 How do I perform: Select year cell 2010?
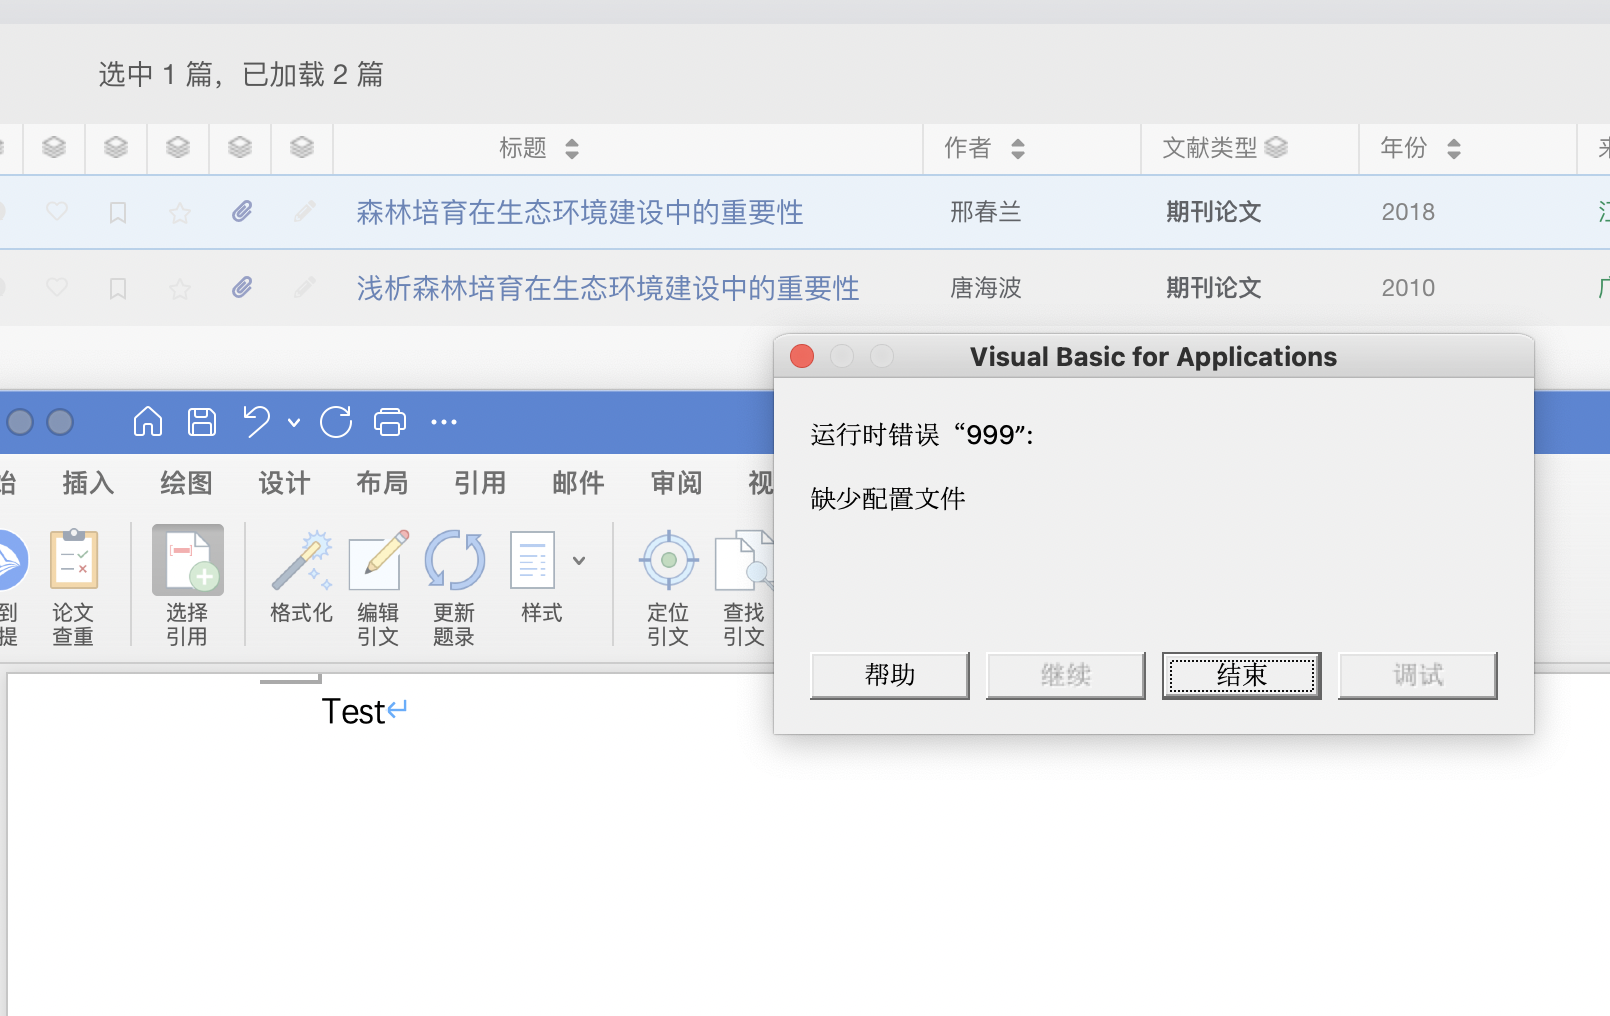1408,288
